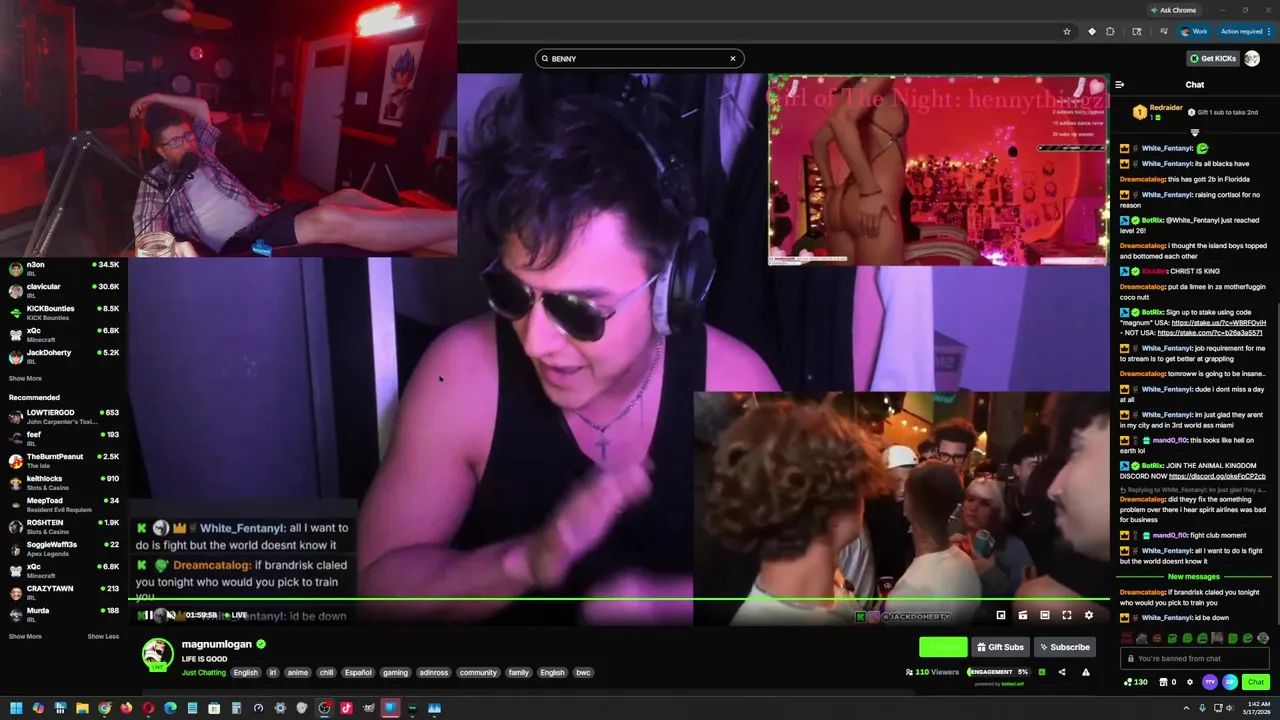Image resolution: width=1280 pixels, height=720 pixels.
Task: Click the KICKs balance showing 130
Action: (1135, 682)
